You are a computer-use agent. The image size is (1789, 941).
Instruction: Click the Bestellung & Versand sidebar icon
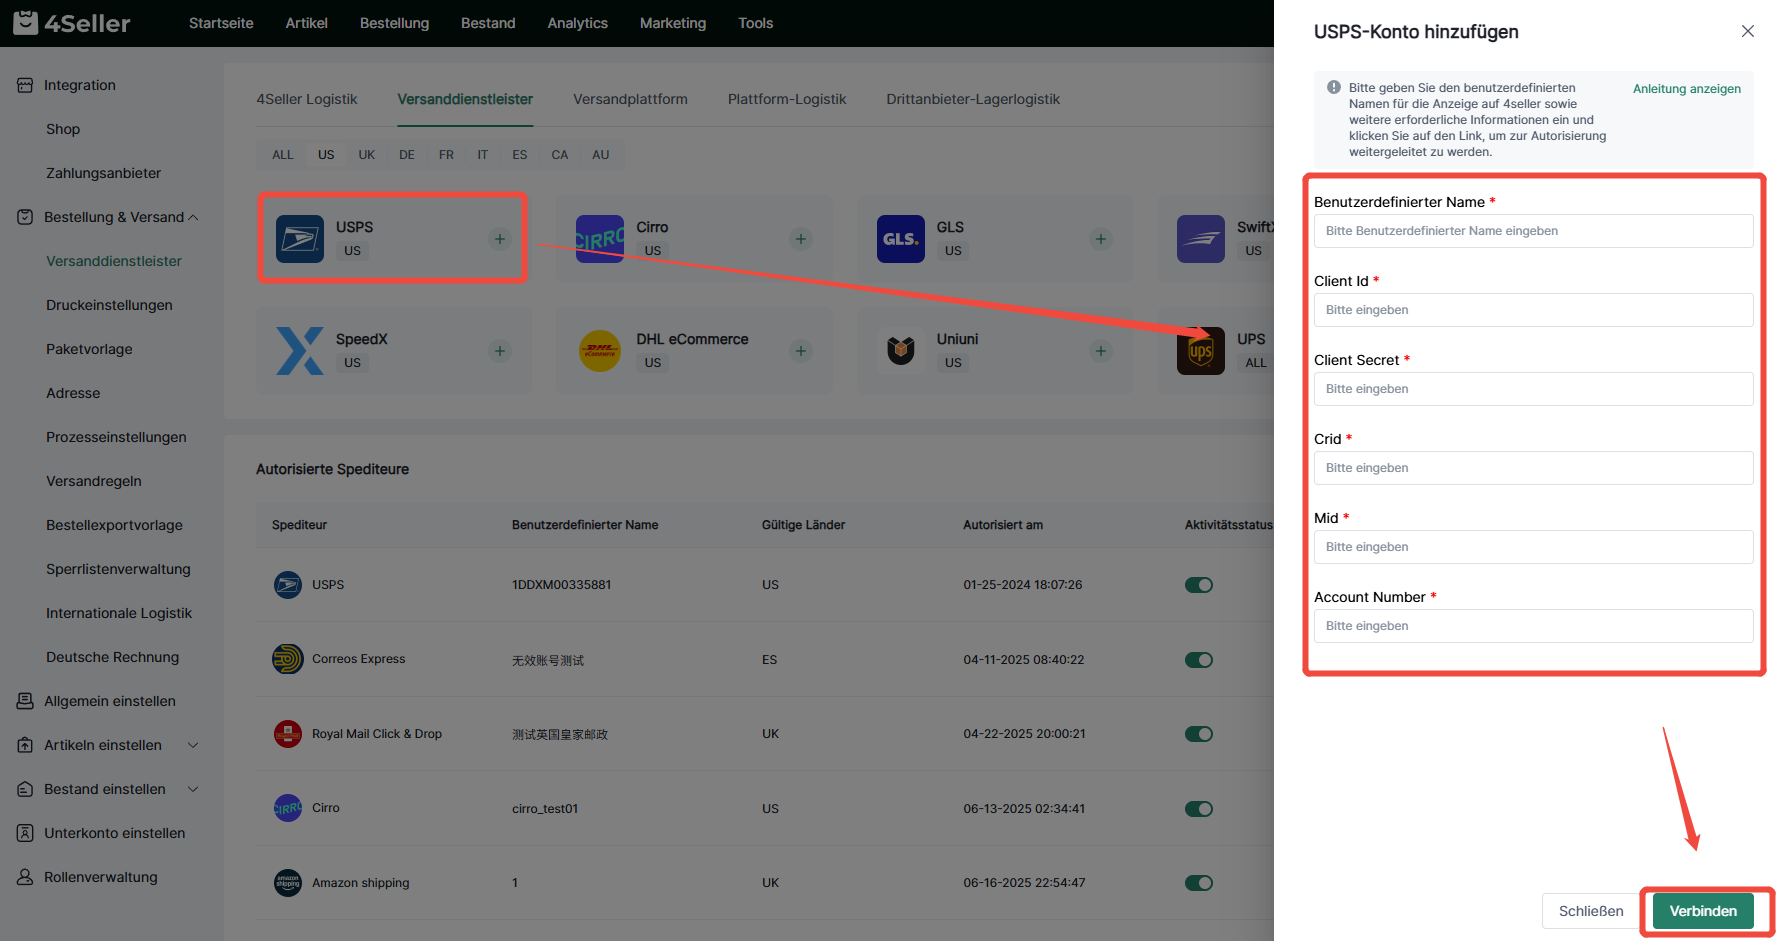[x=25, y=217]
